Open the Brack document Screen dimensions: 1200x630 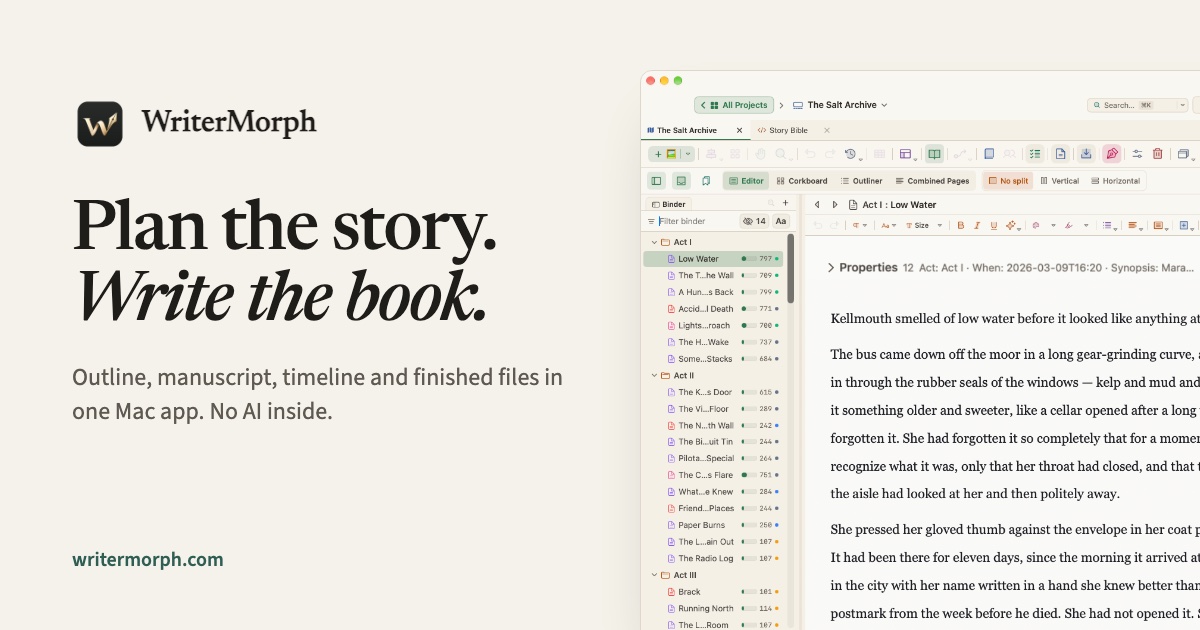pos(689,592)
